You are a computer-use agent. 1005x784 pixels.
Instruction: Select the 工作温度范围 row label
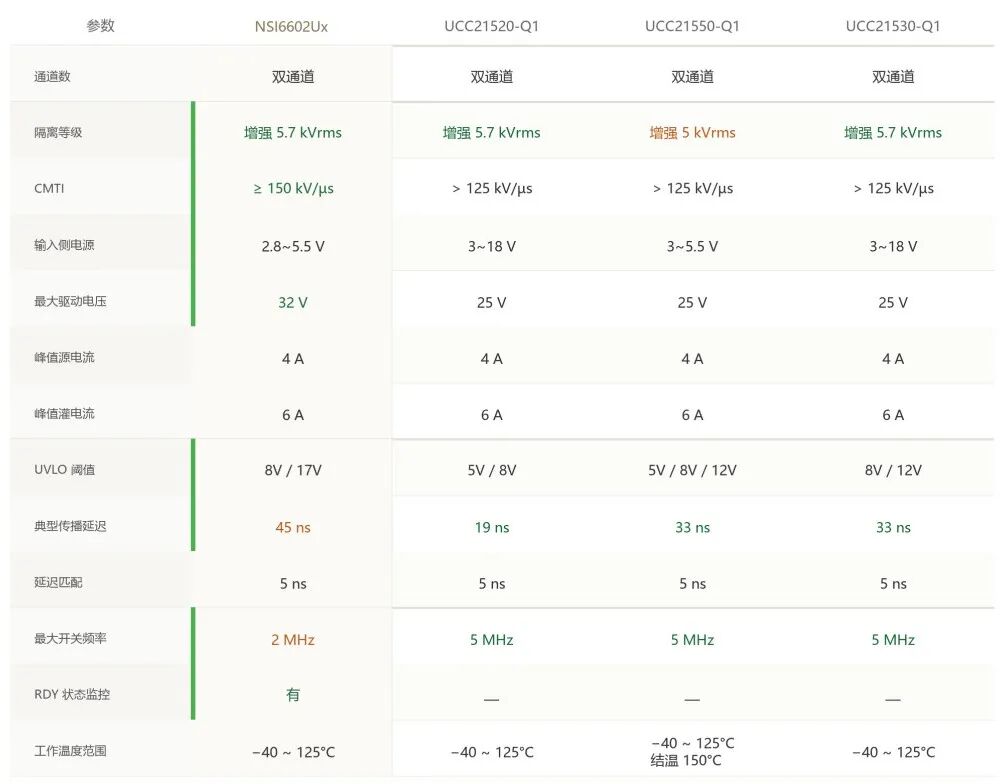coord(70,751)
